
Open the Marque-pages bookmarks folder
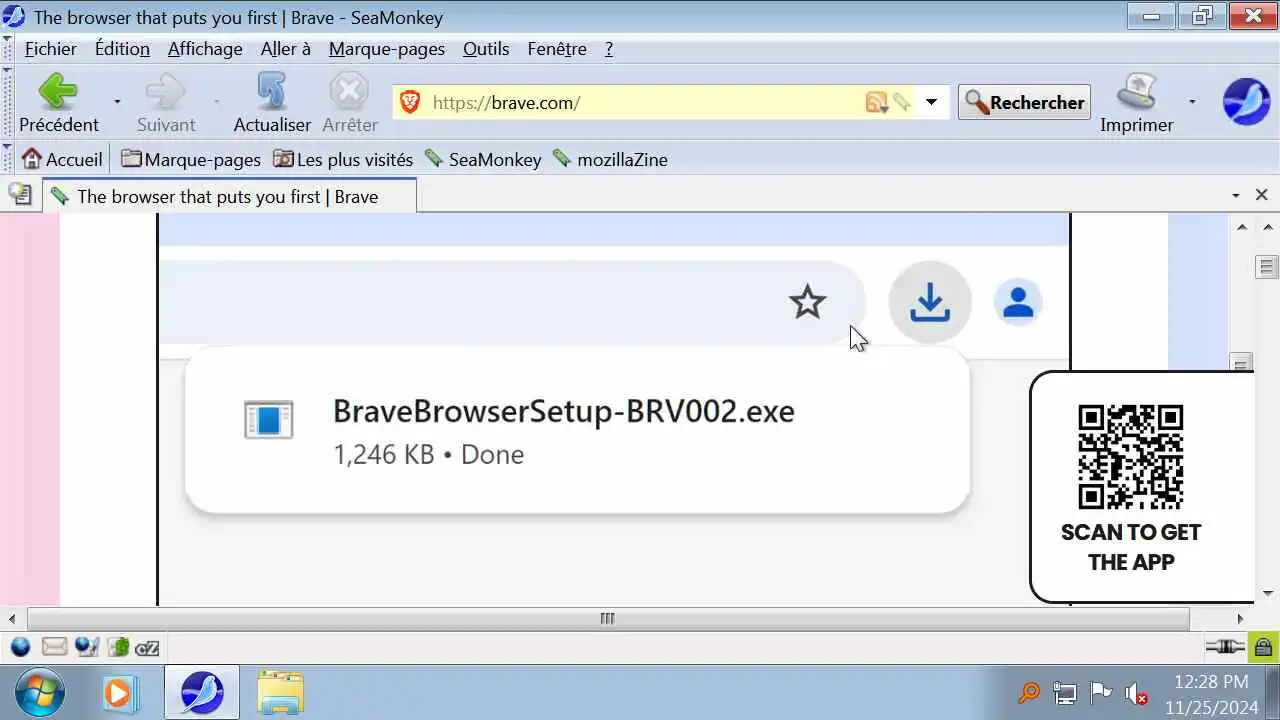point(190,159)
